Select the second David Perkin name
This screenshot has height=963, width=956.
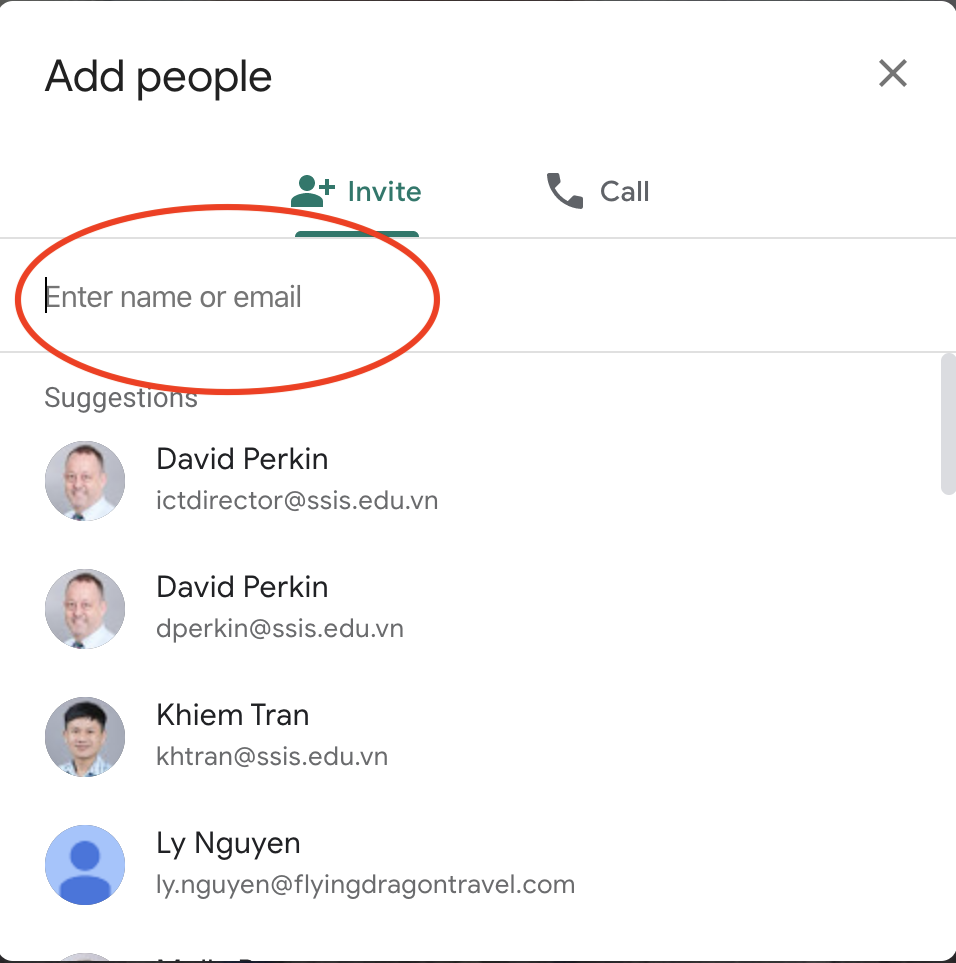click(242, 587)
